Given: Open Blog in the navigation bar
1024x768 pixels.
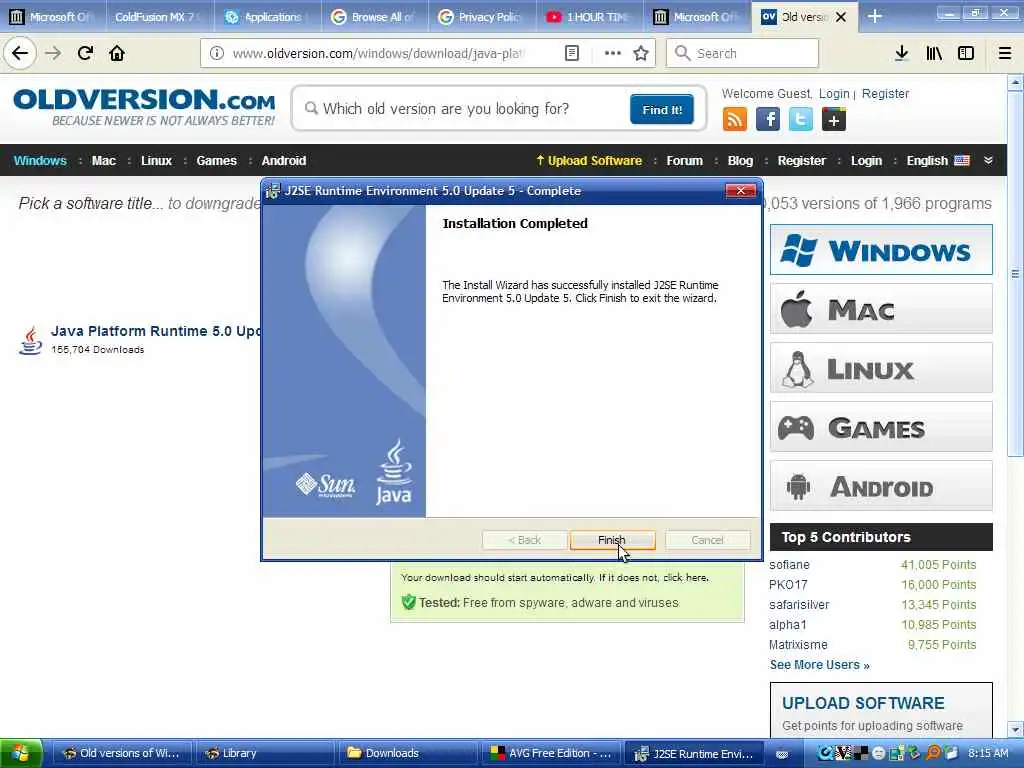Looking at the screenshot, I should click(740, 161).
